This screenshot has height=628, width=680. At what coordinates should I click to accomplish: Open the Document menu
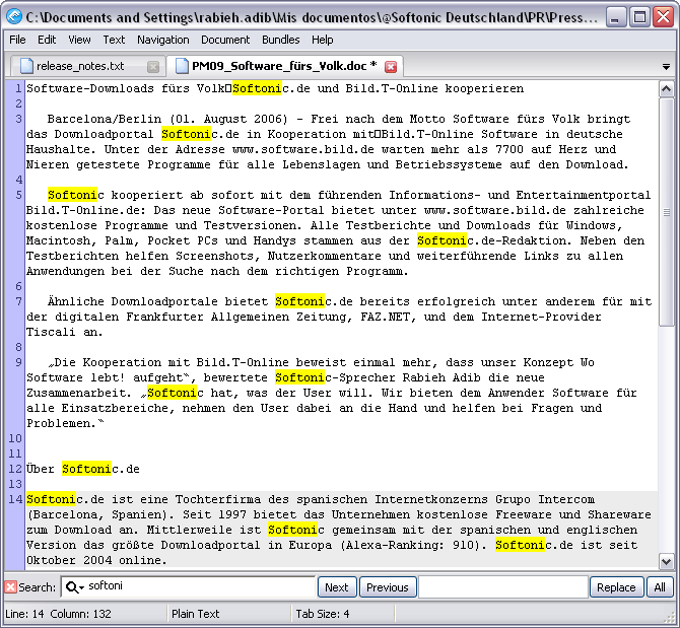tap(225, 40)
